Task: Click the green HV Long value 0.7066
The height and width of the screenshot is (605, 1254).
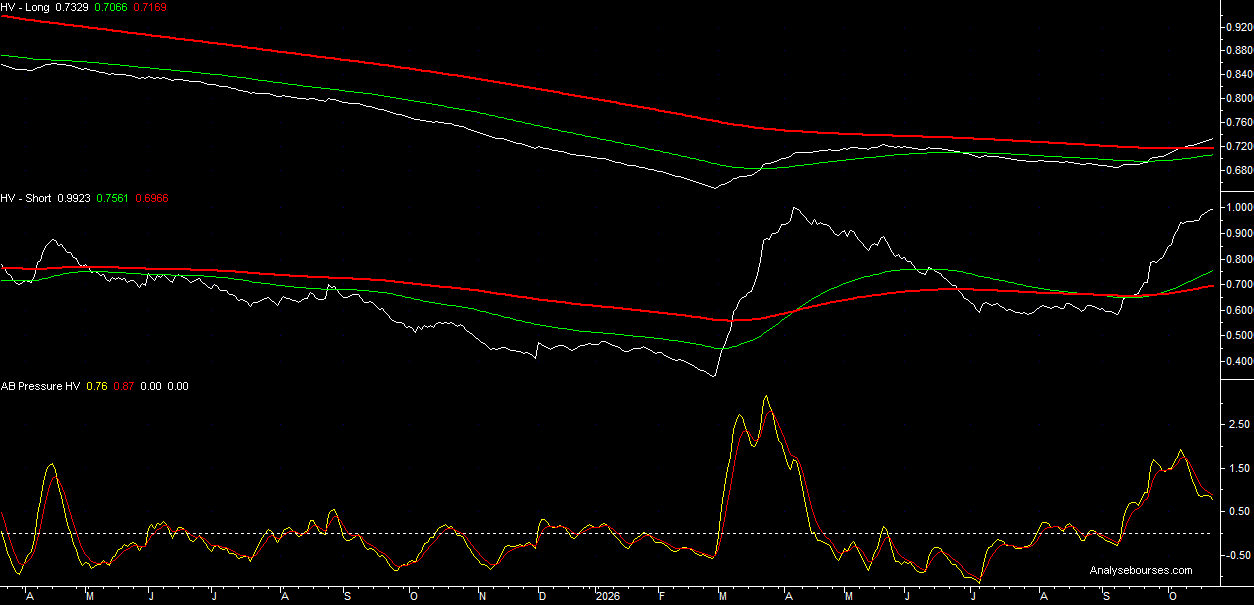Action: click(111, 7)
